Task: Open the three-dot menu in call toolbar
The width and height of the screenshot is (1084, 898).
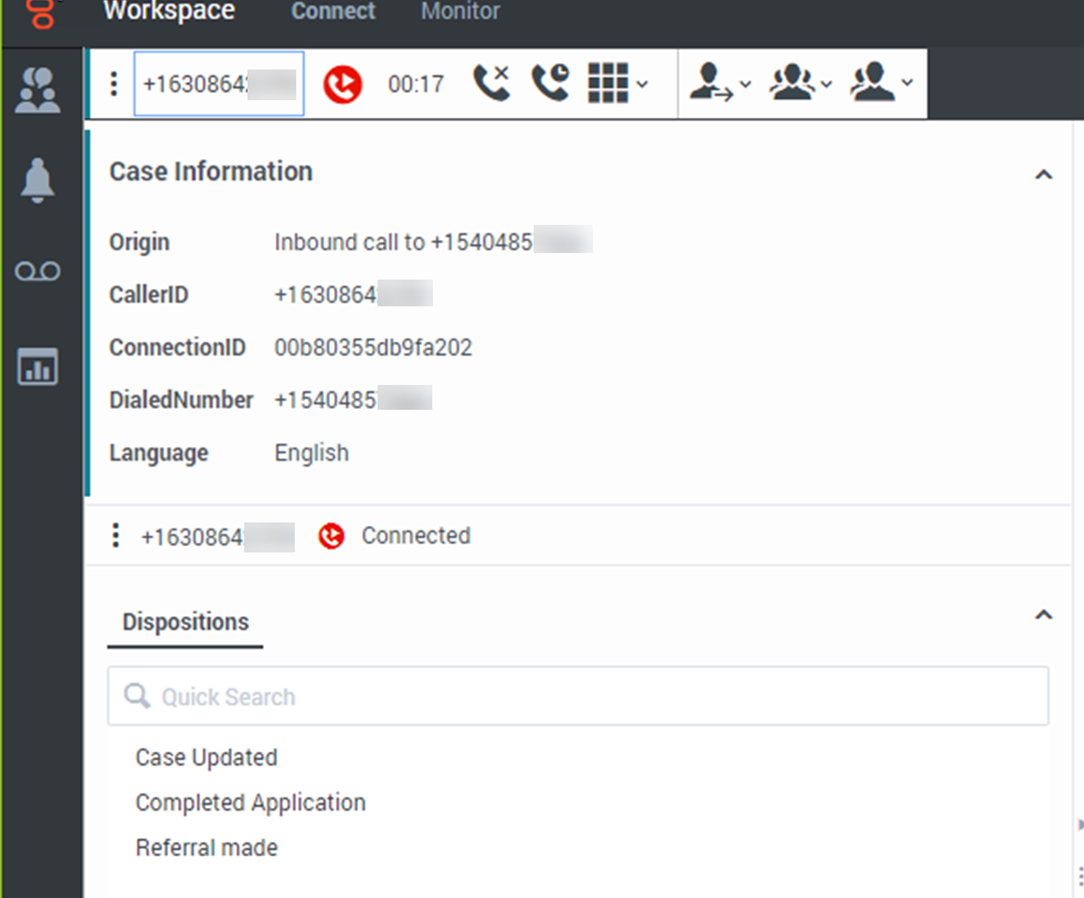Action: pos(113,84)
